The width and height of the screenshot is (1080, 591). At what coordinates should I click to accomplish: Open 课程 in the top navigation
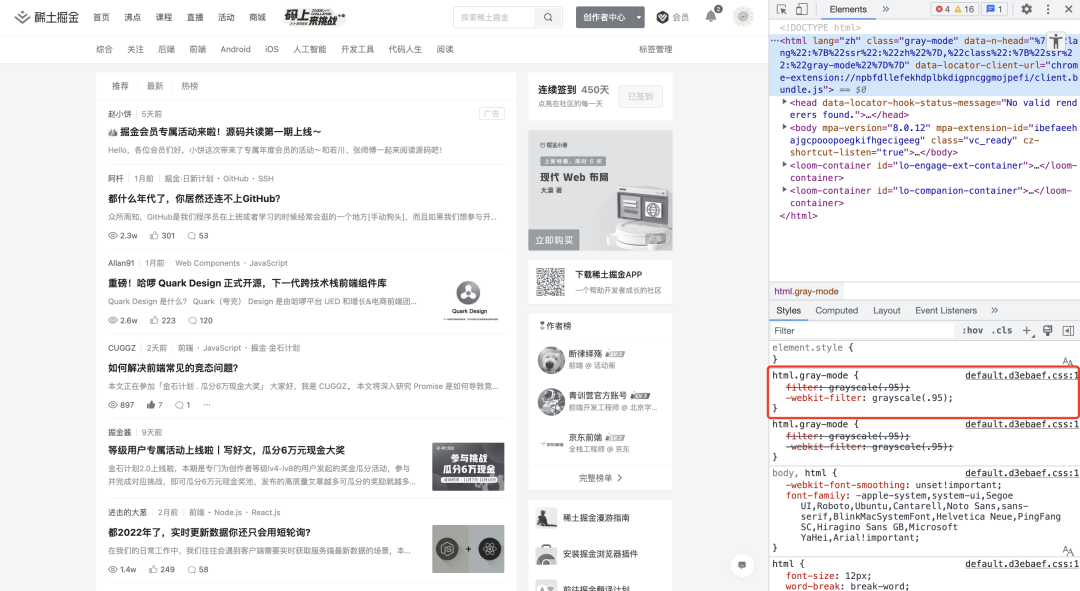coord(164,17)
